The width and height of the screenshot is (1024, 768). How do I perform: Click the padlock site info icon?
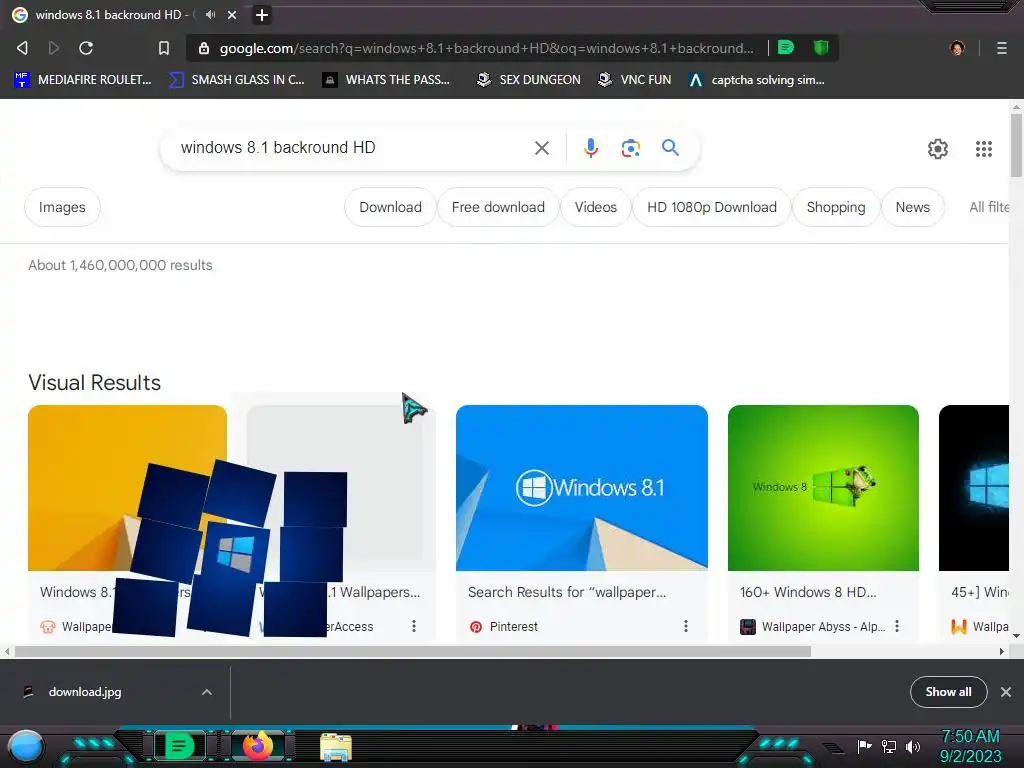pyautogui.click(x=204, y=48)
